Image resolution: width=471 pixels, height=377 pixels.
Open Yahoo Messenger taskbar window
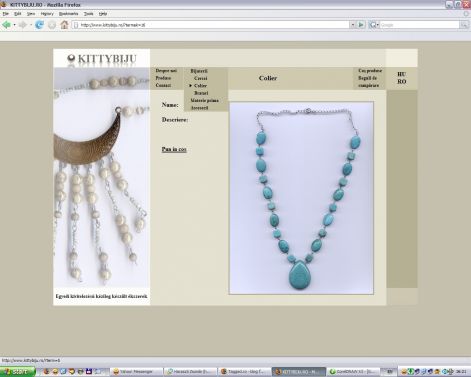pos(137,371)
